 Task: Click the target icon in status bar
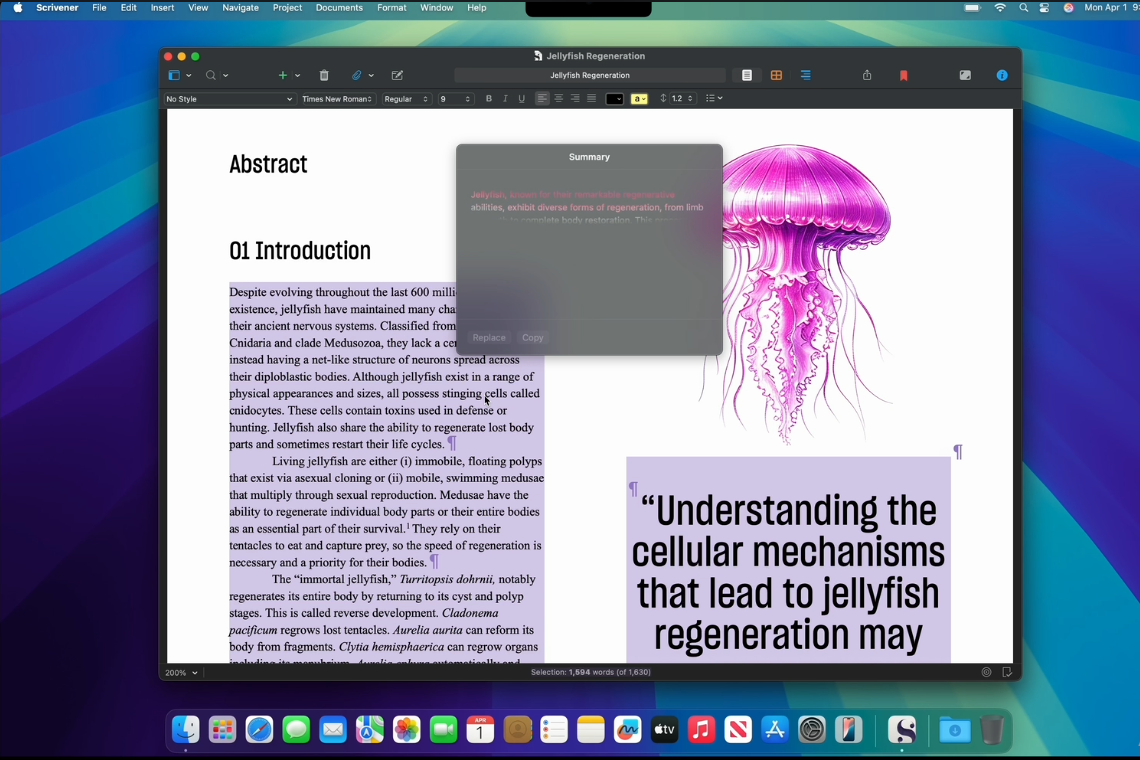tap(987, 672)
